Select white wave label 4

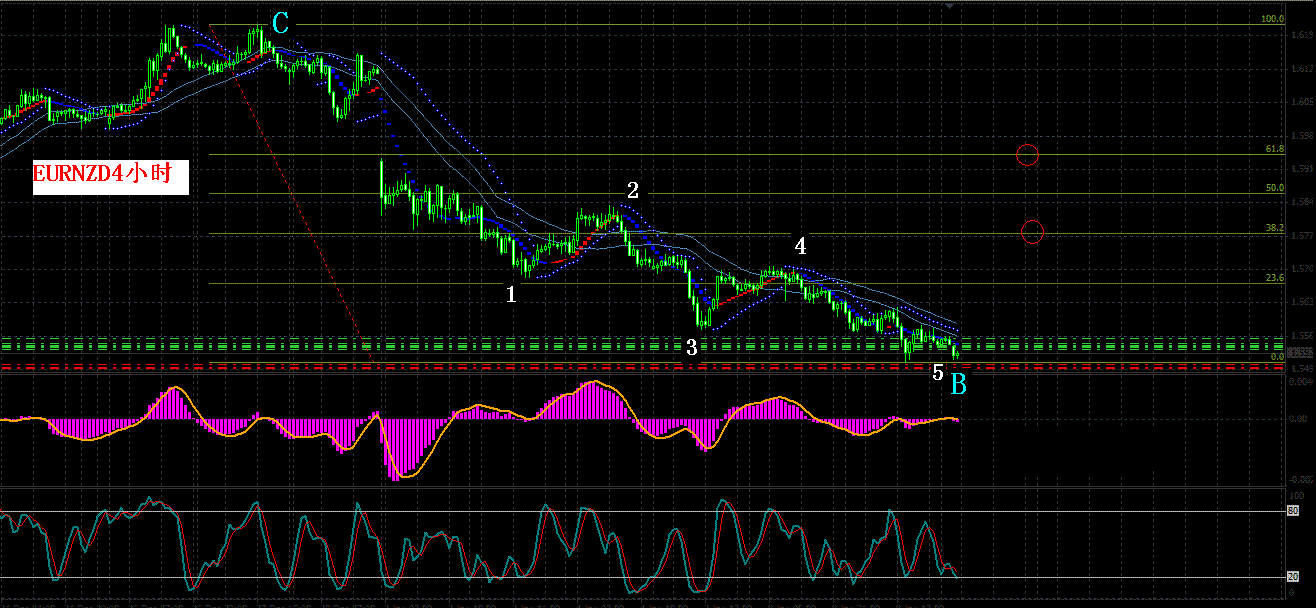tap(800, 245)
